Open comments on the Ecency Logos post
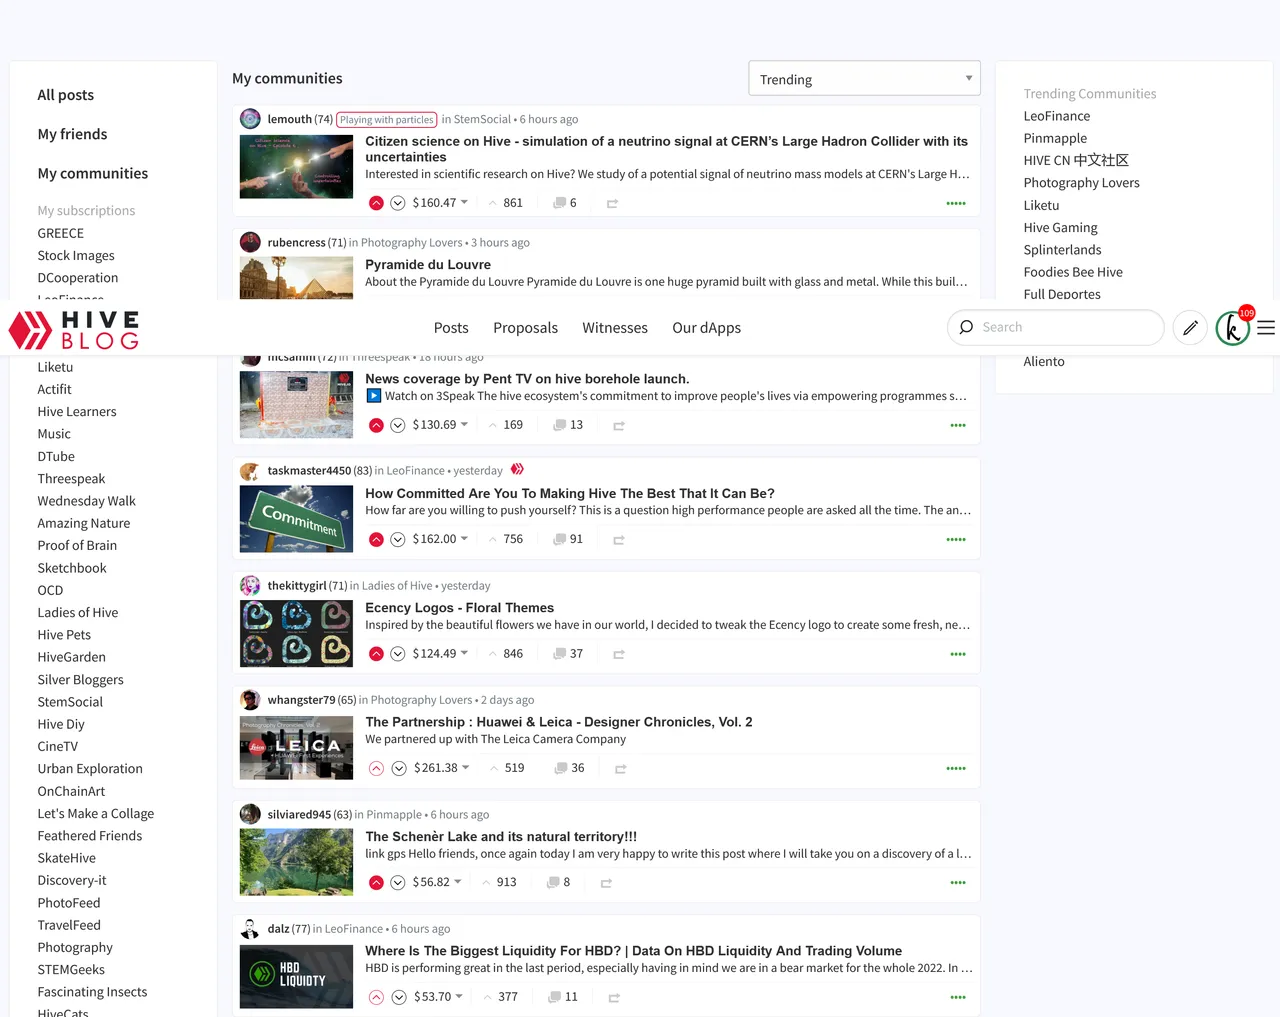The width and height of the screenshot is (1280, 1017). coord(568,654)
